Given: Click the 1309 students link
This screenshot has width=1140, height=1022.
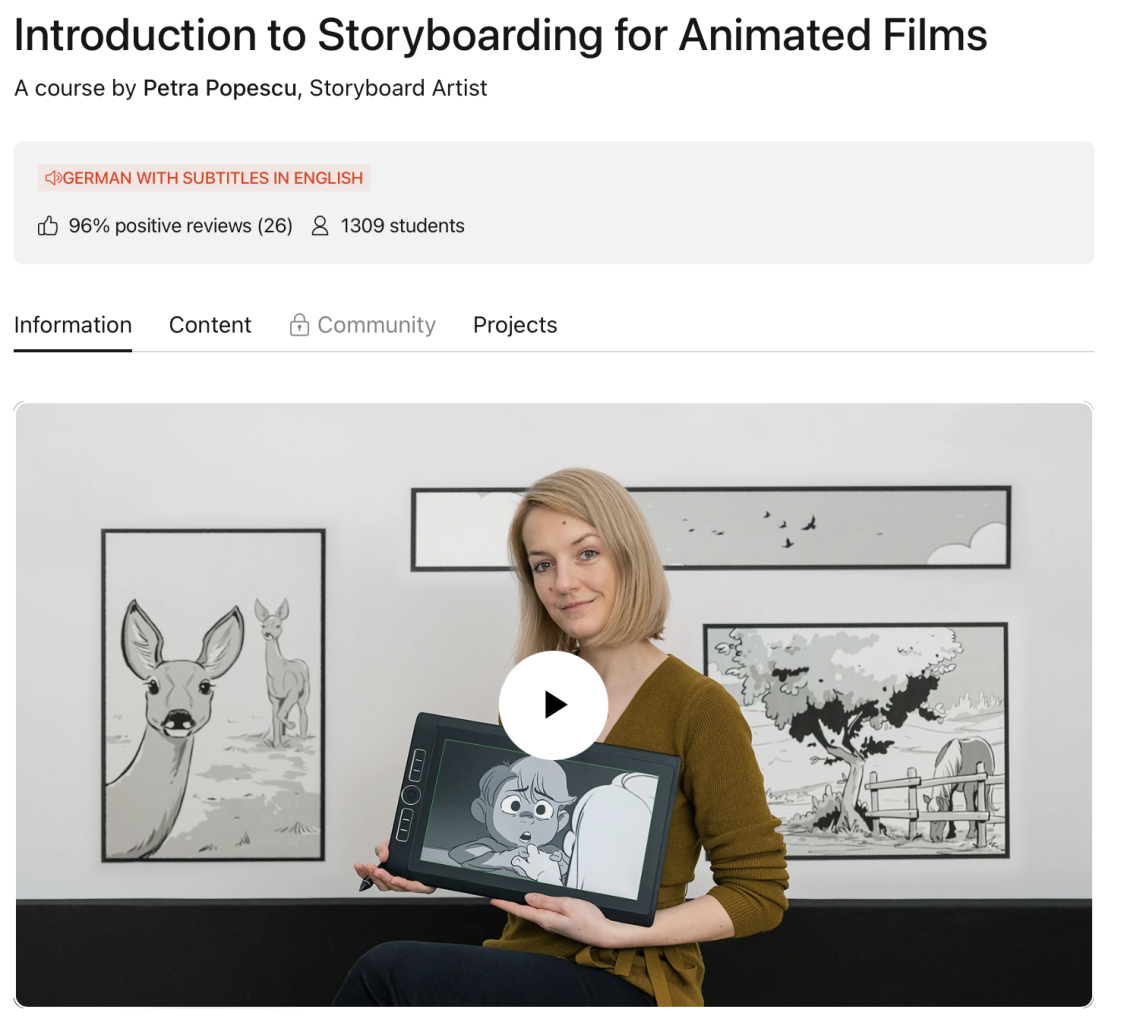Looking at the screenshot, I should (x=402, y=226).
